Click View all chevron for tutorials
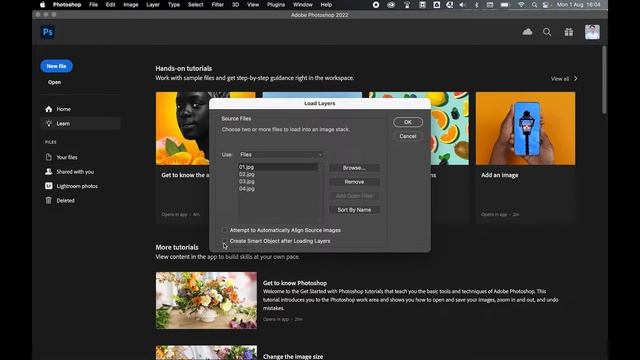This screenshot has width=640, height=360. tap(576, 78)
